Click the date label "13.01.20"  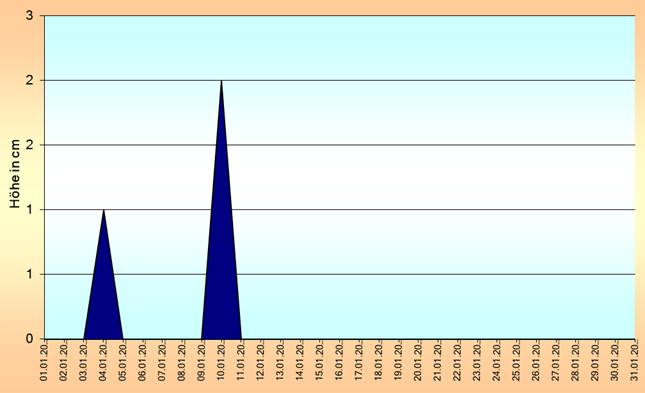(x=281, y=362)
